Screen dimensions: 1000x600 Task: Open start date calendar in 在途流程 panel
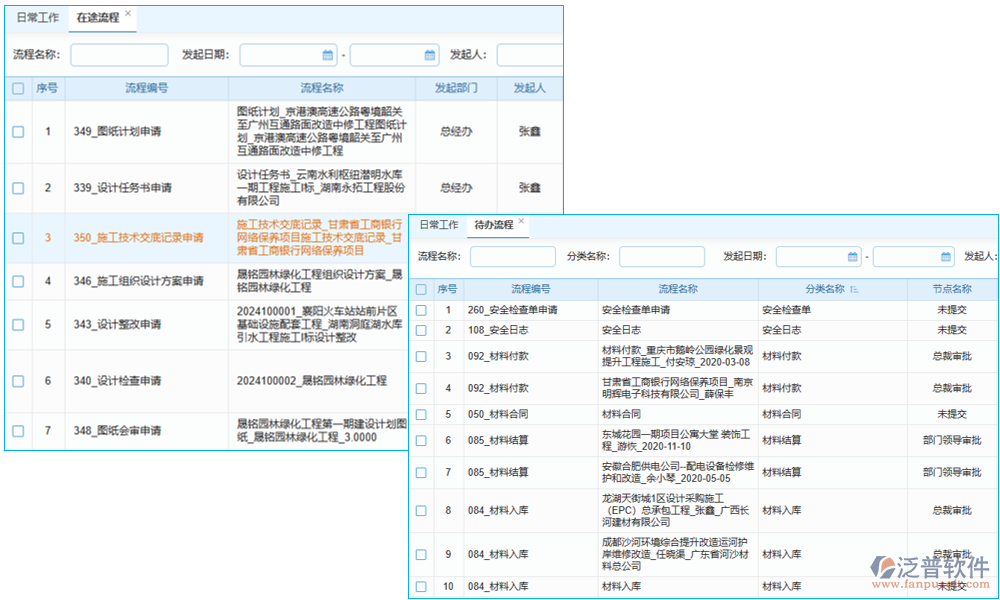[x=327, y=55]
